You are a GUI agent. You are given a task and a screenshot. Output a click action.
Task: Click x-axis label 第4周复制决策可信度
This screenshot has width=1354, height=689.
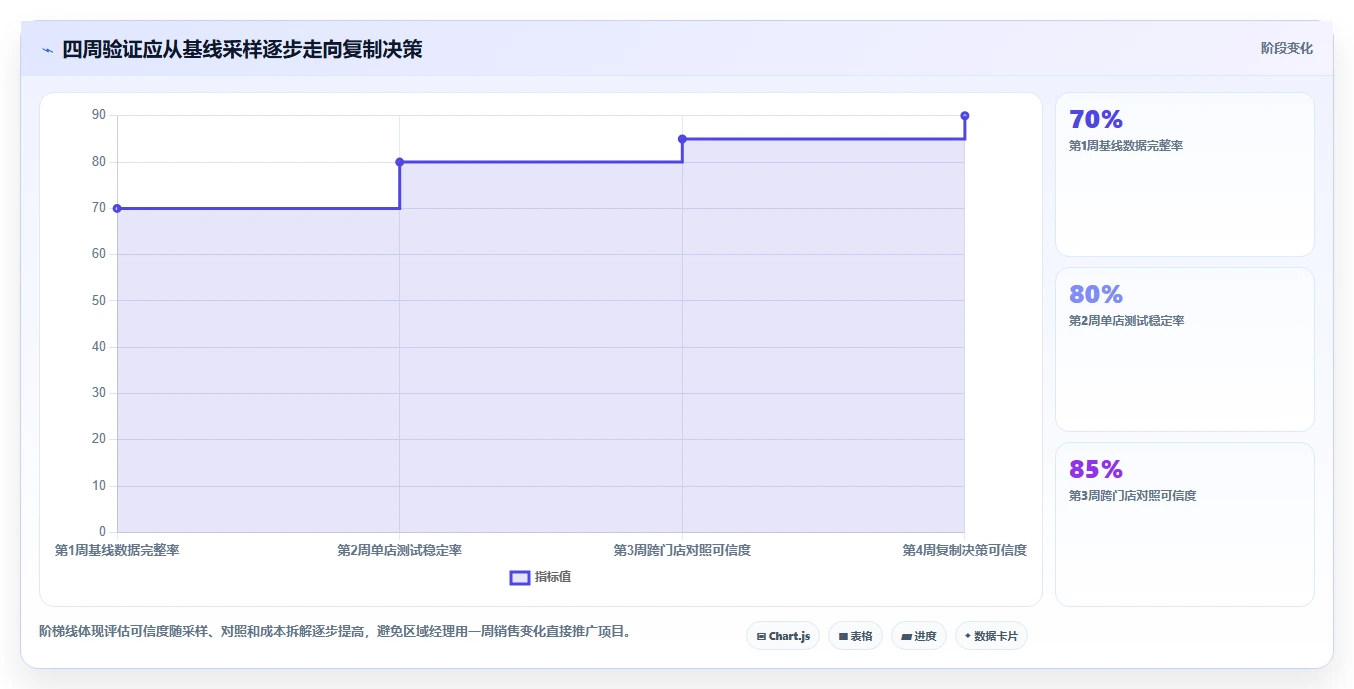point(964,550)
